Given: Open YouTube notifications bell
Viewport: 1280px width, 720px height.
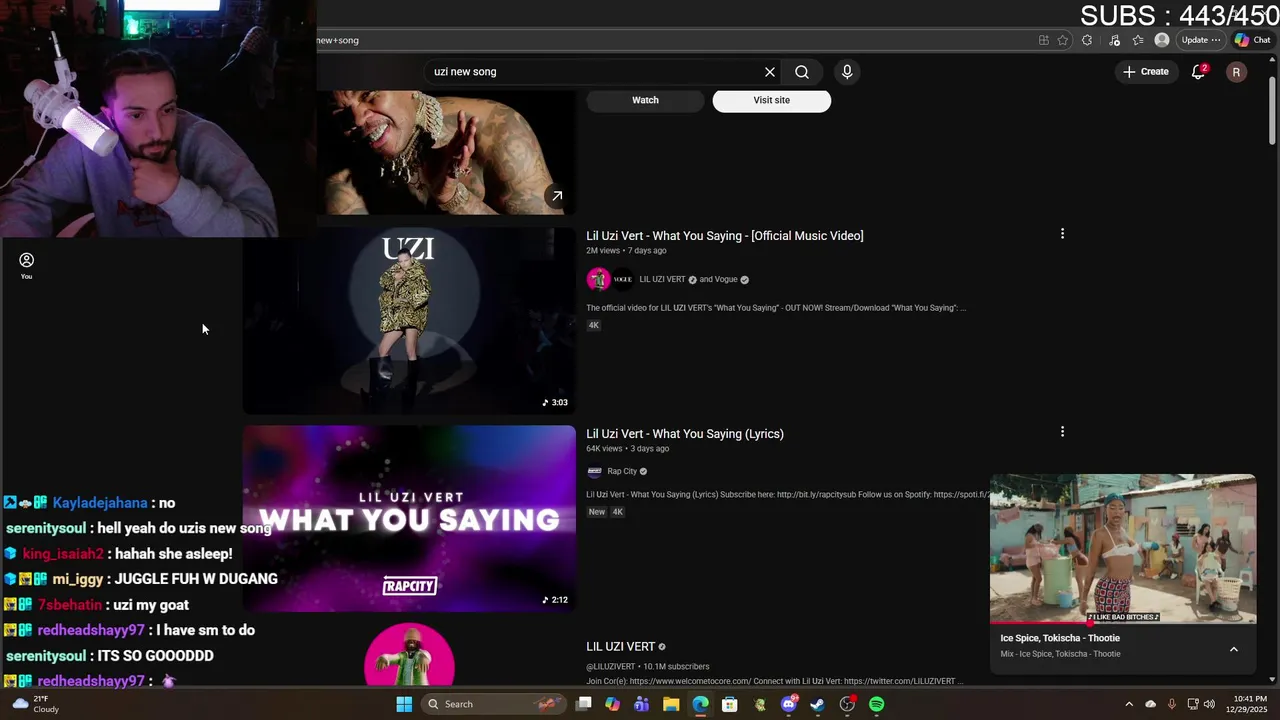Looking at the screenshot, I should [x=1198, y=72].
